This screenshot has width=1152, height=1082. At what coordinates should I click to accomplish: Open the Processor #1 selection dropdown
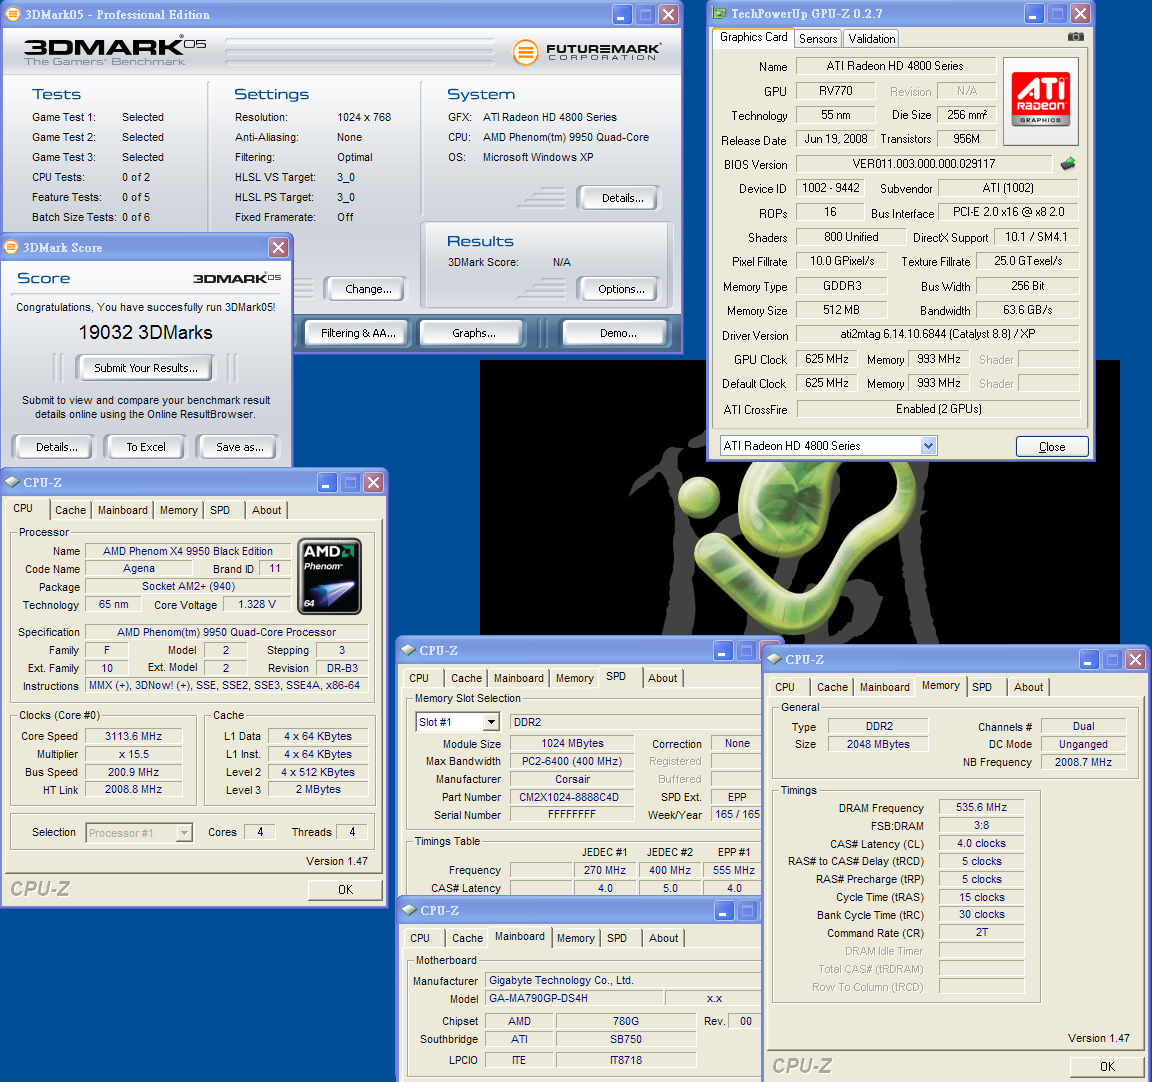click(184, 833)
